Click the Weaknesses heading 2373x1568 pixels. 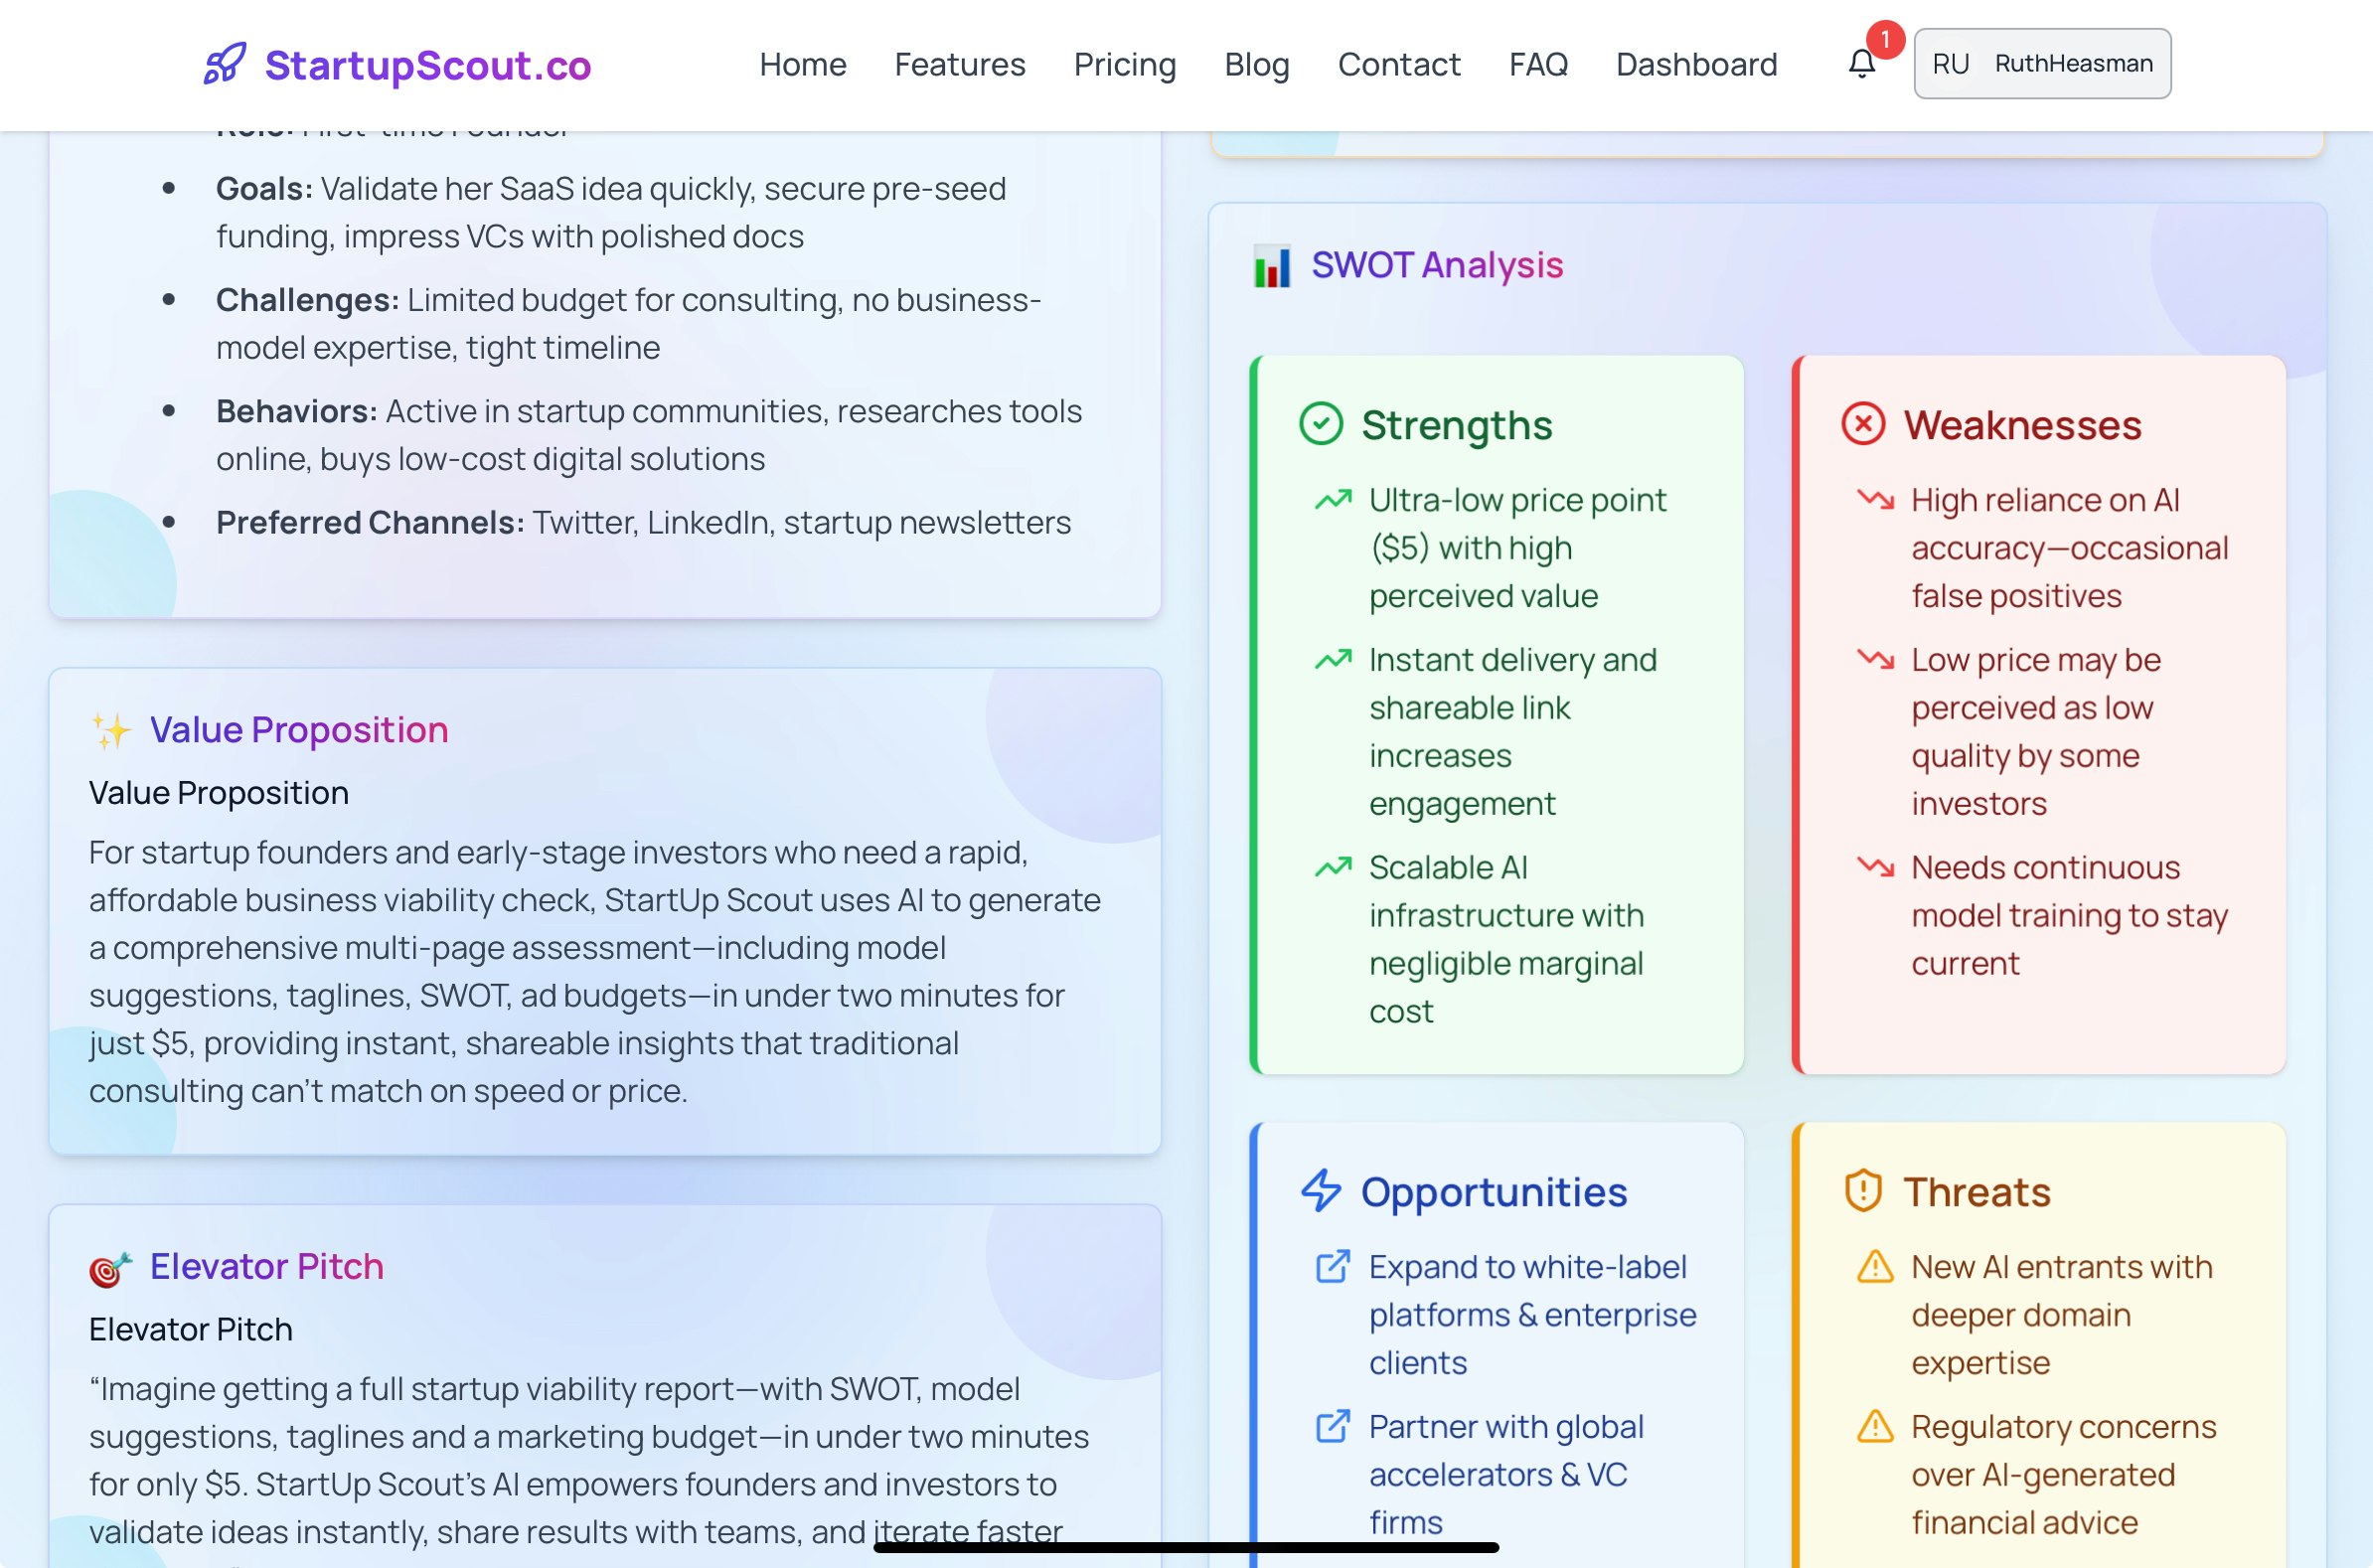coord(2022,425)
